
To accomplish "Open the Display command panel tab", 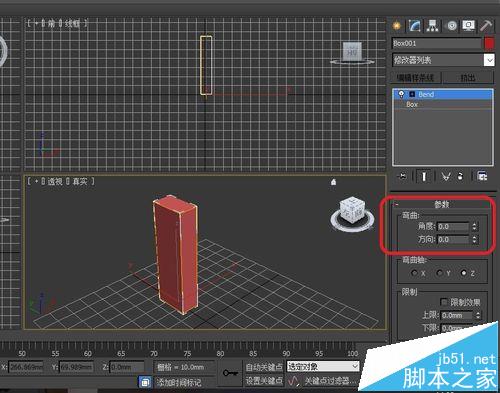I will (468, 26).
